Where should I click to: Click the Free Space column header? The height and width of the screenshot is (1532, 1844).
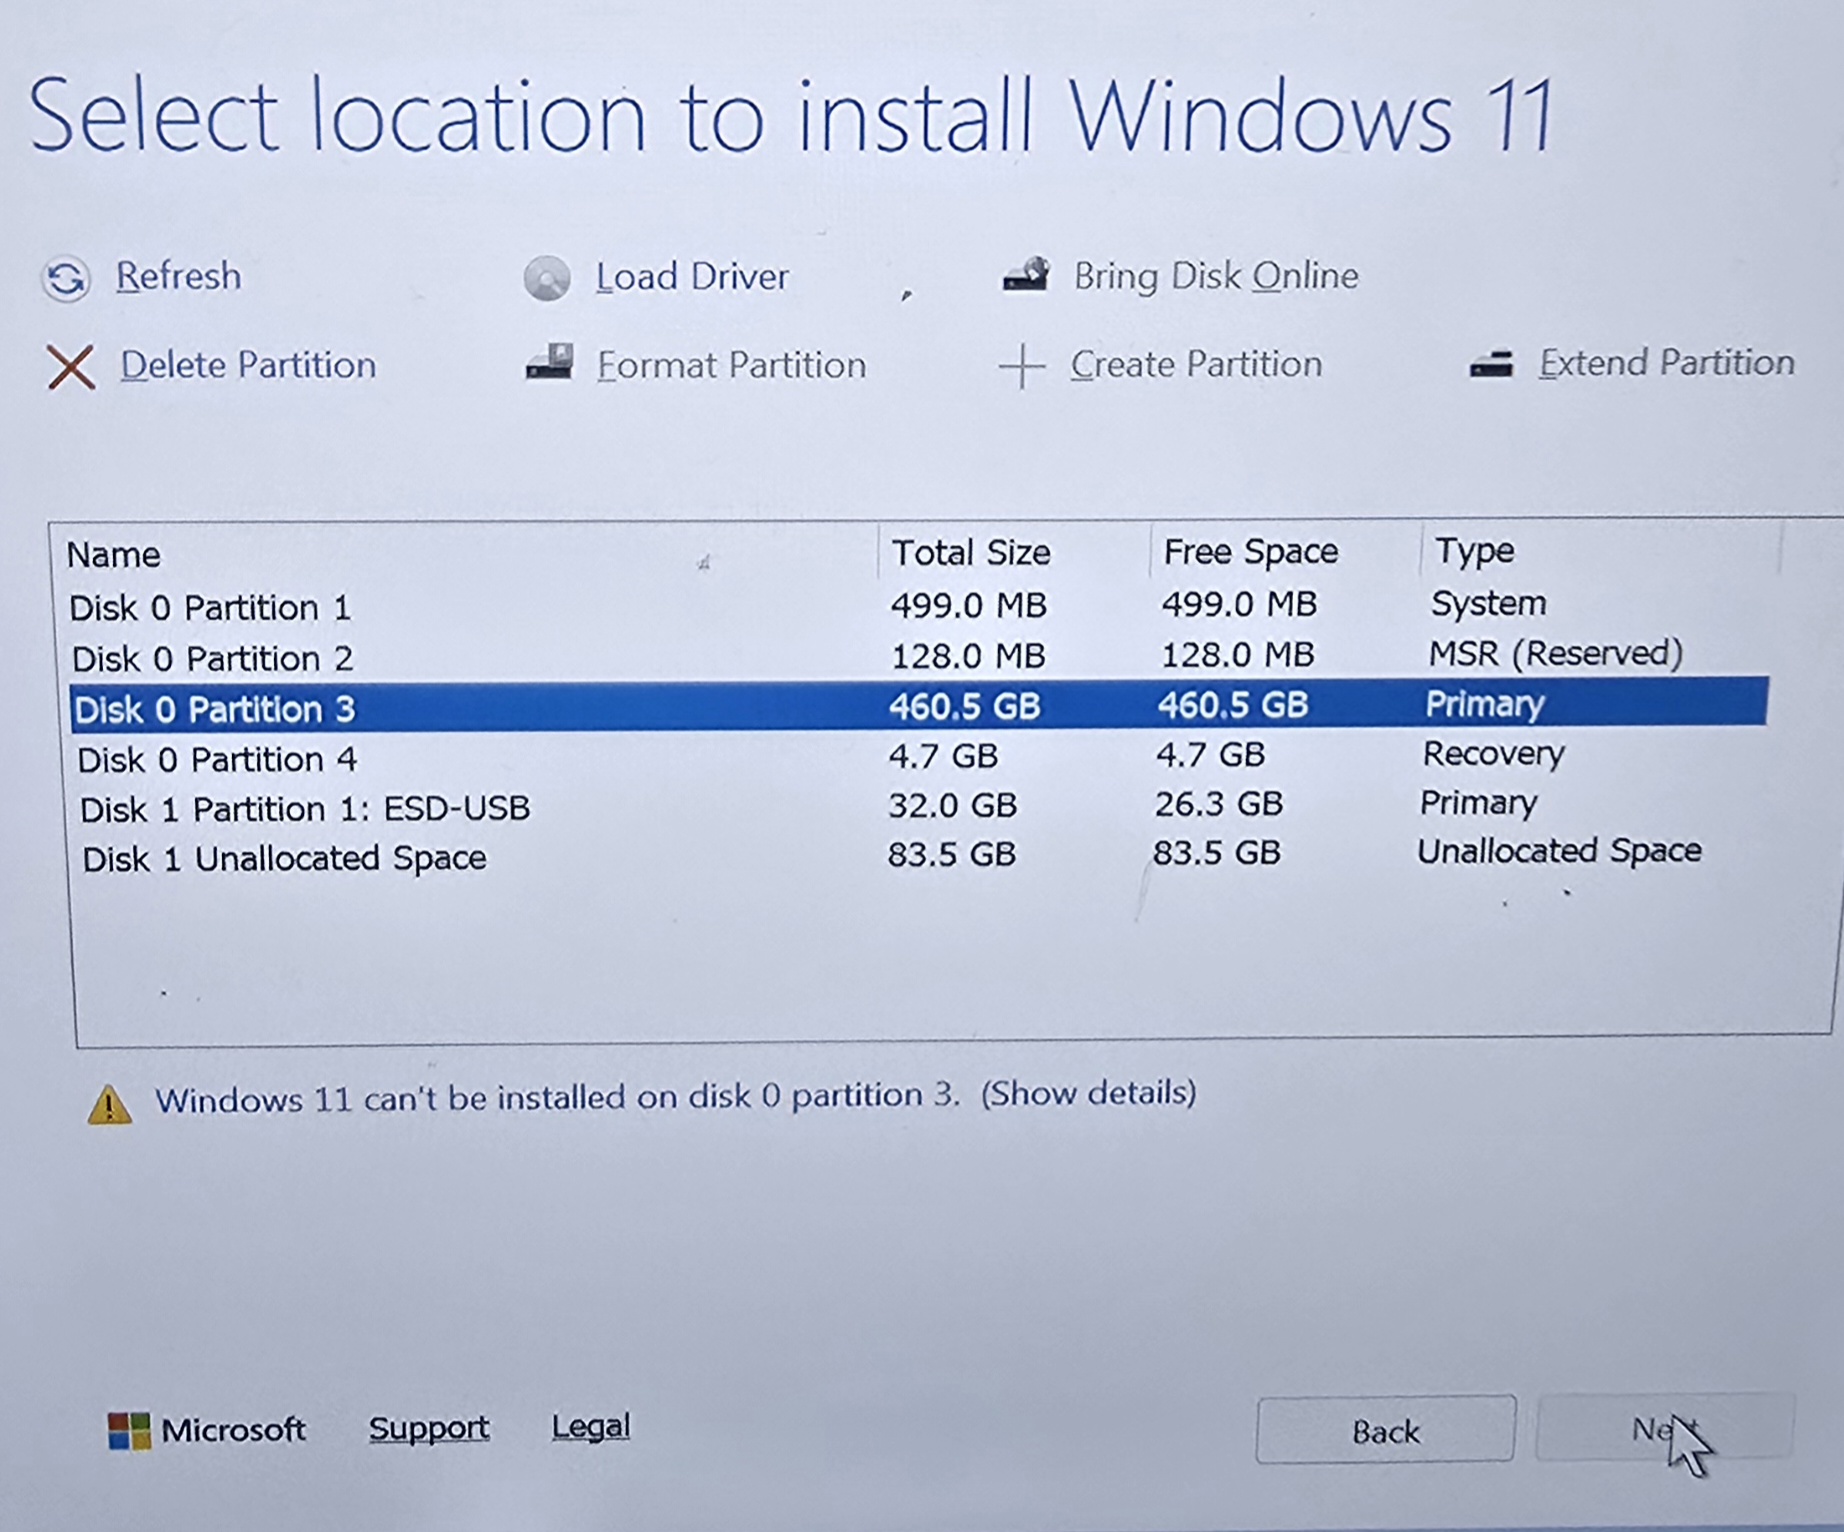[1250, 551]
